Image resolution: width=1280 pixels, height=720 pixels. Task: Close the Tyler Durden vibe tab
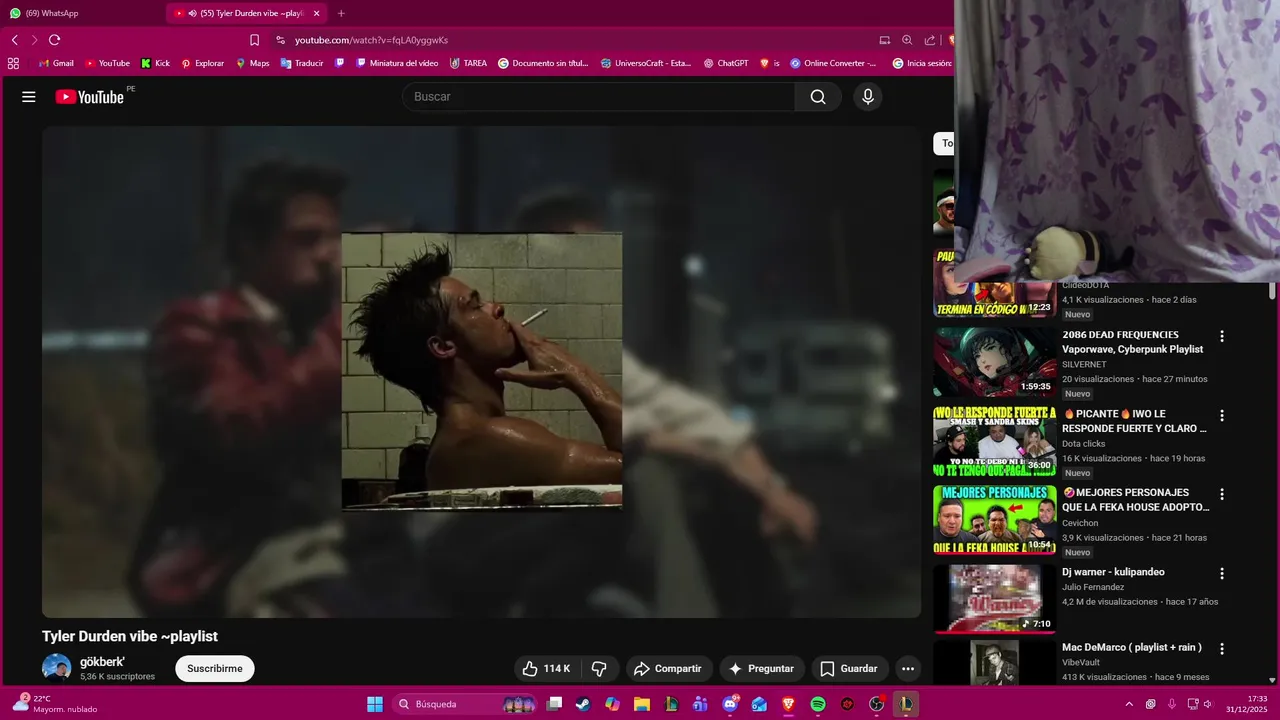317,13
